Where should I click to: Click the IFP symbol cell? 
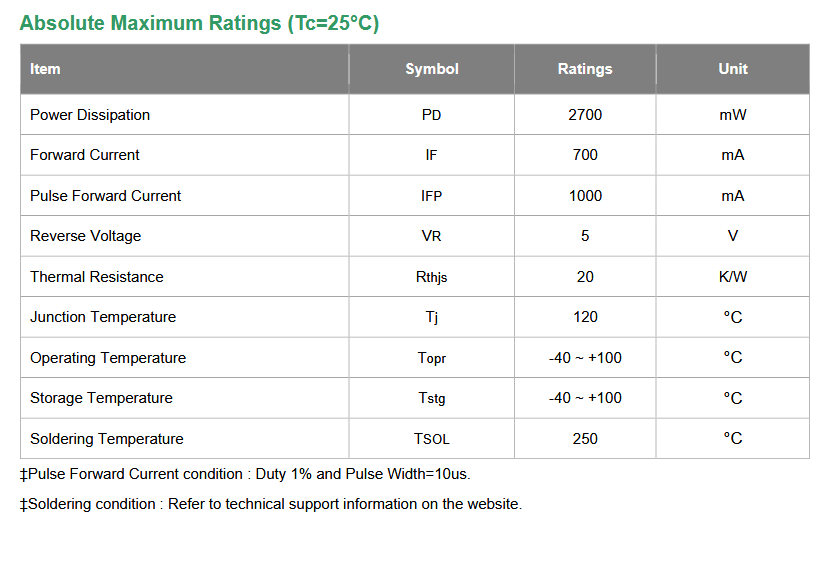(x=431, y=196)
